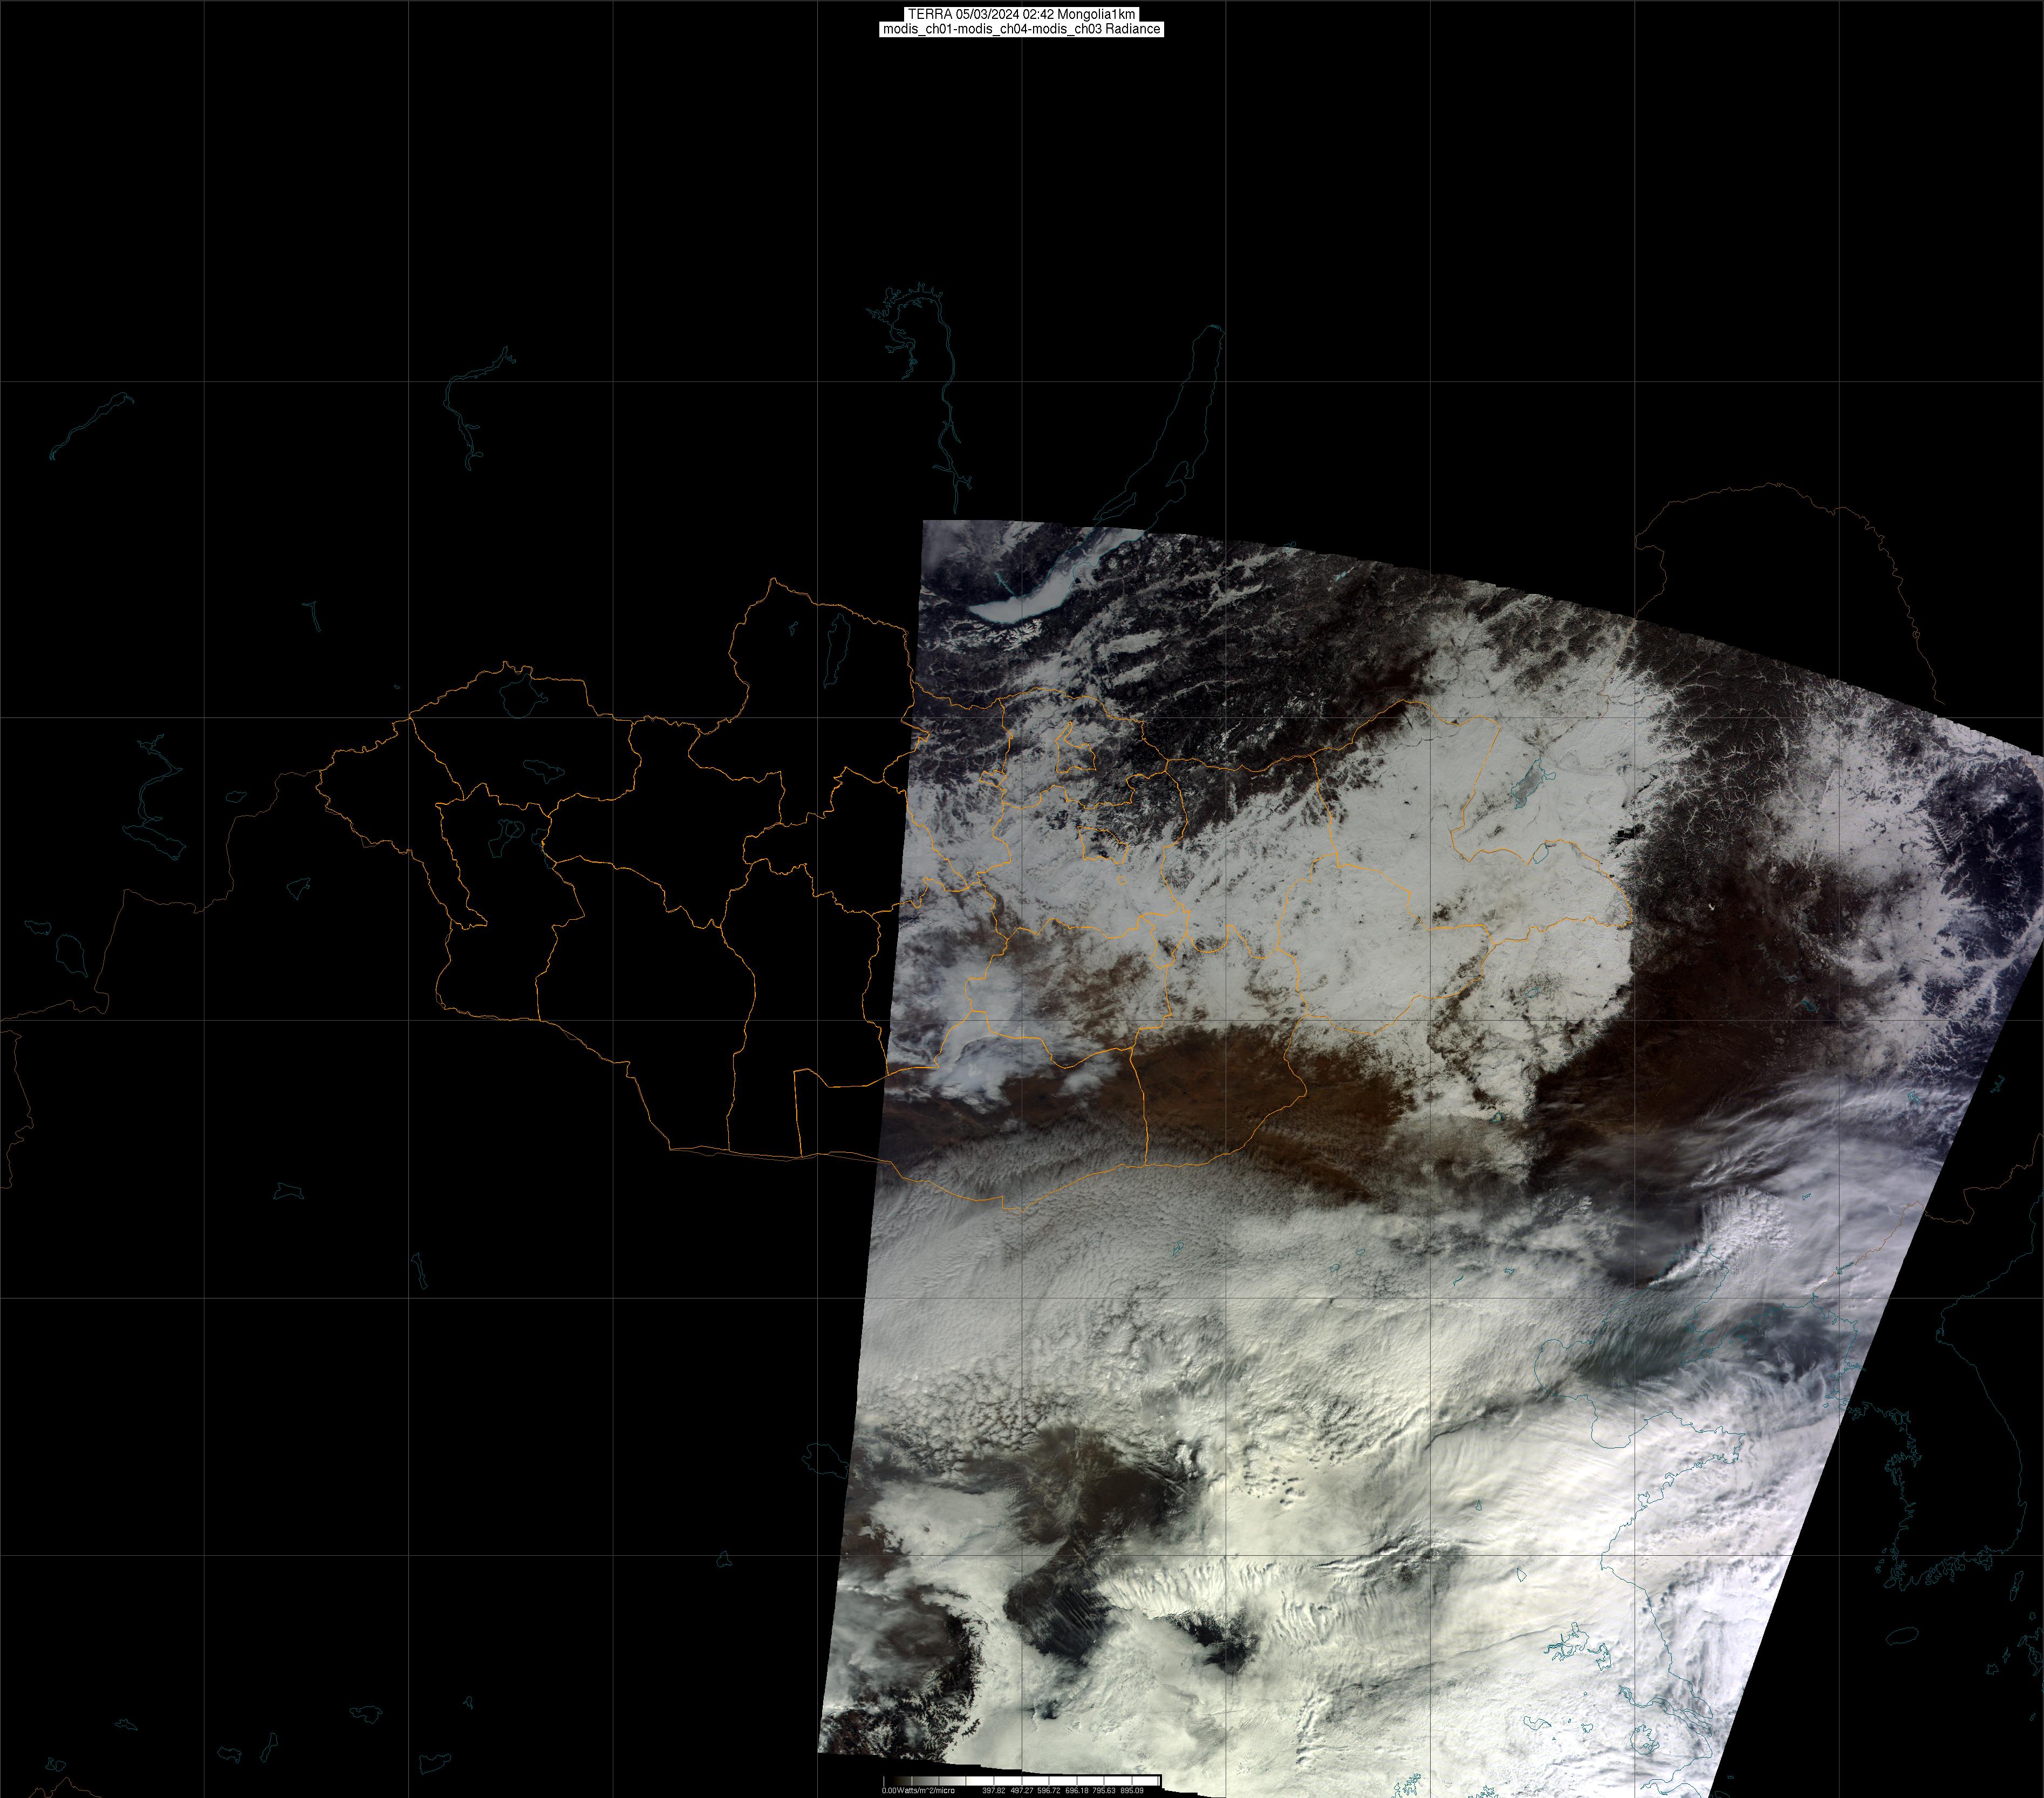Click the elongated lake outline in upper-left corner

[90, 425]
